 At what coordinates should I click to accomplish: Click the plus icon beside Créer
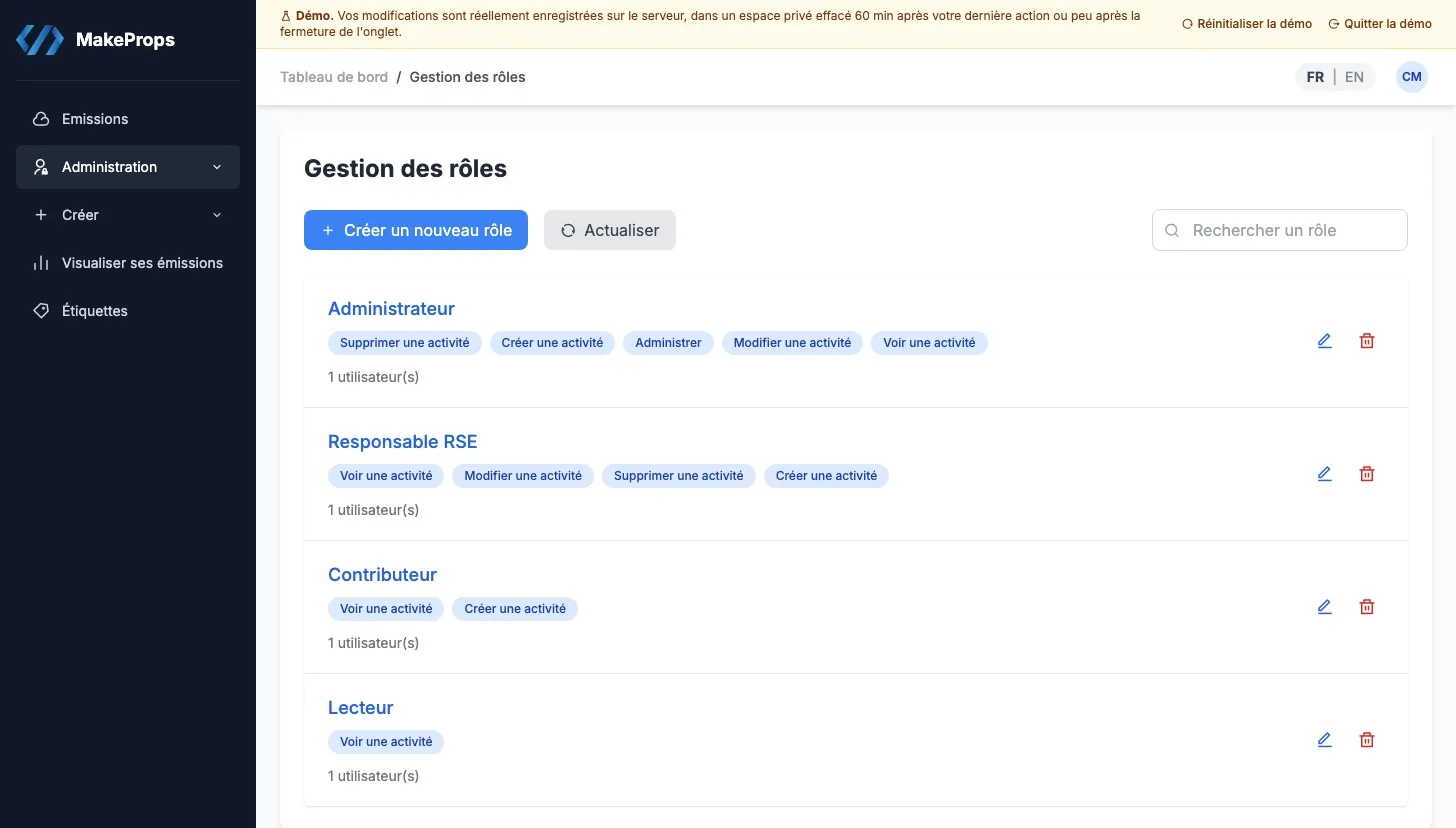point(41,215)
